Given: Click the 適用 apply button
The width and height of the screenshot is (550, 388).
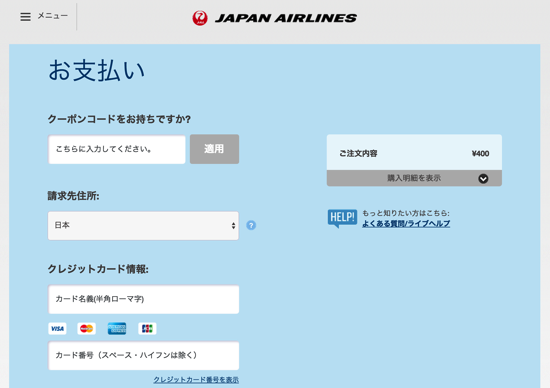Looking at the screenshot, I should [214, 149].
